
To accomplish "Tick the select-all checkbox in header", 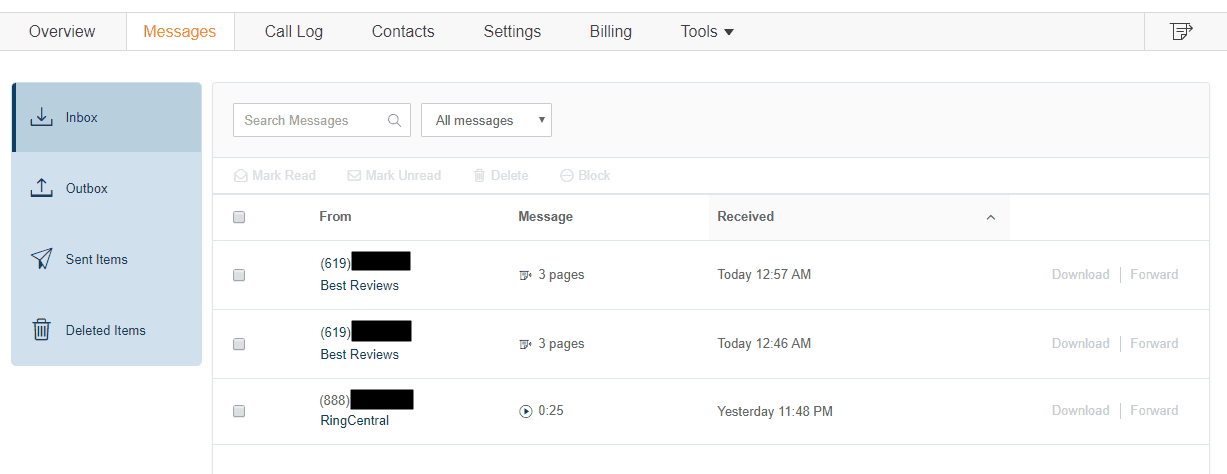I will tap(239, 217).
